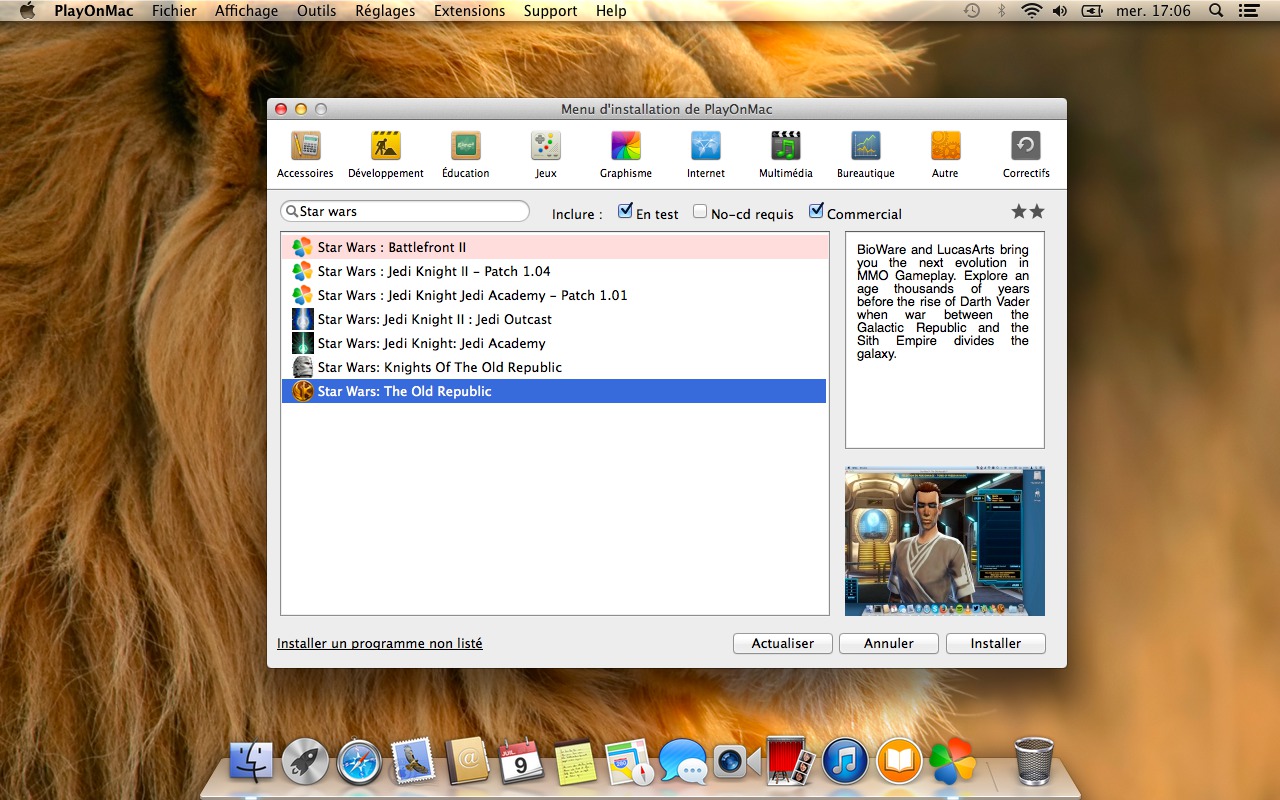The width and height of the screenshot is (1280, 800).
Task: Uncheck the En test filter
Action: 625,211
